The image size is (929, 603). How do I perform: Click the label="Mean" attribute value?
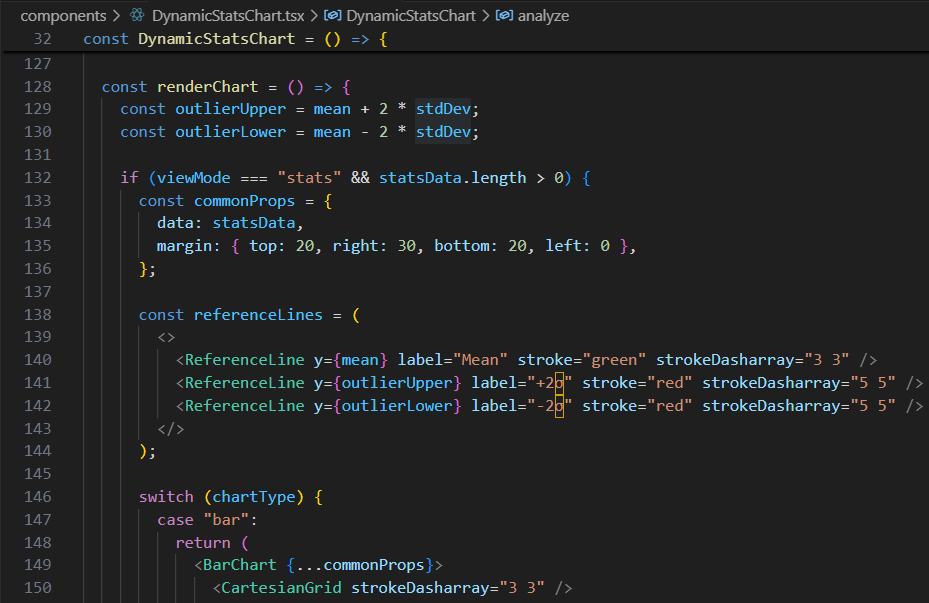[x=480, y=360]
